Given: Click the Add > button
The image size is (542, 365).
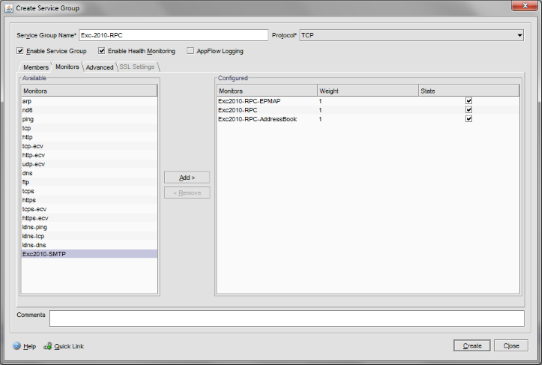Looking at the screenshot, I should [187, 177].
